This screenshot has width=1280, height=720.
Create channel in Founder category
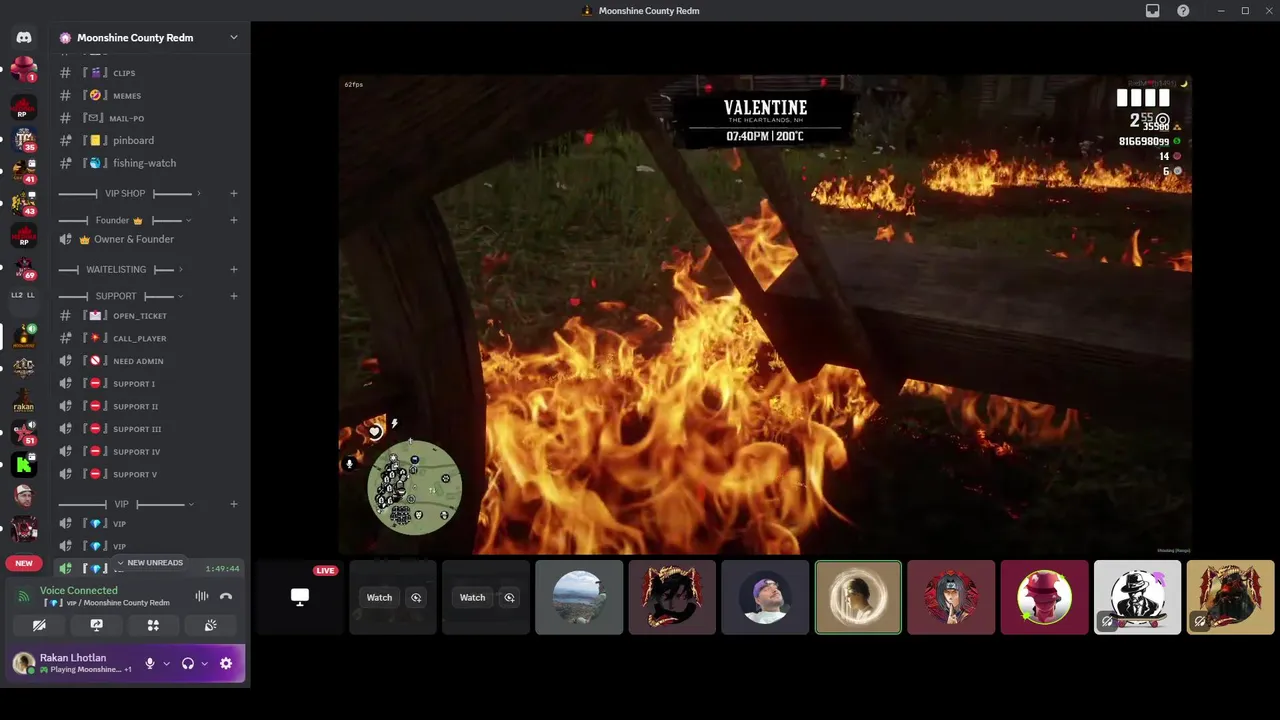[234, 220]
